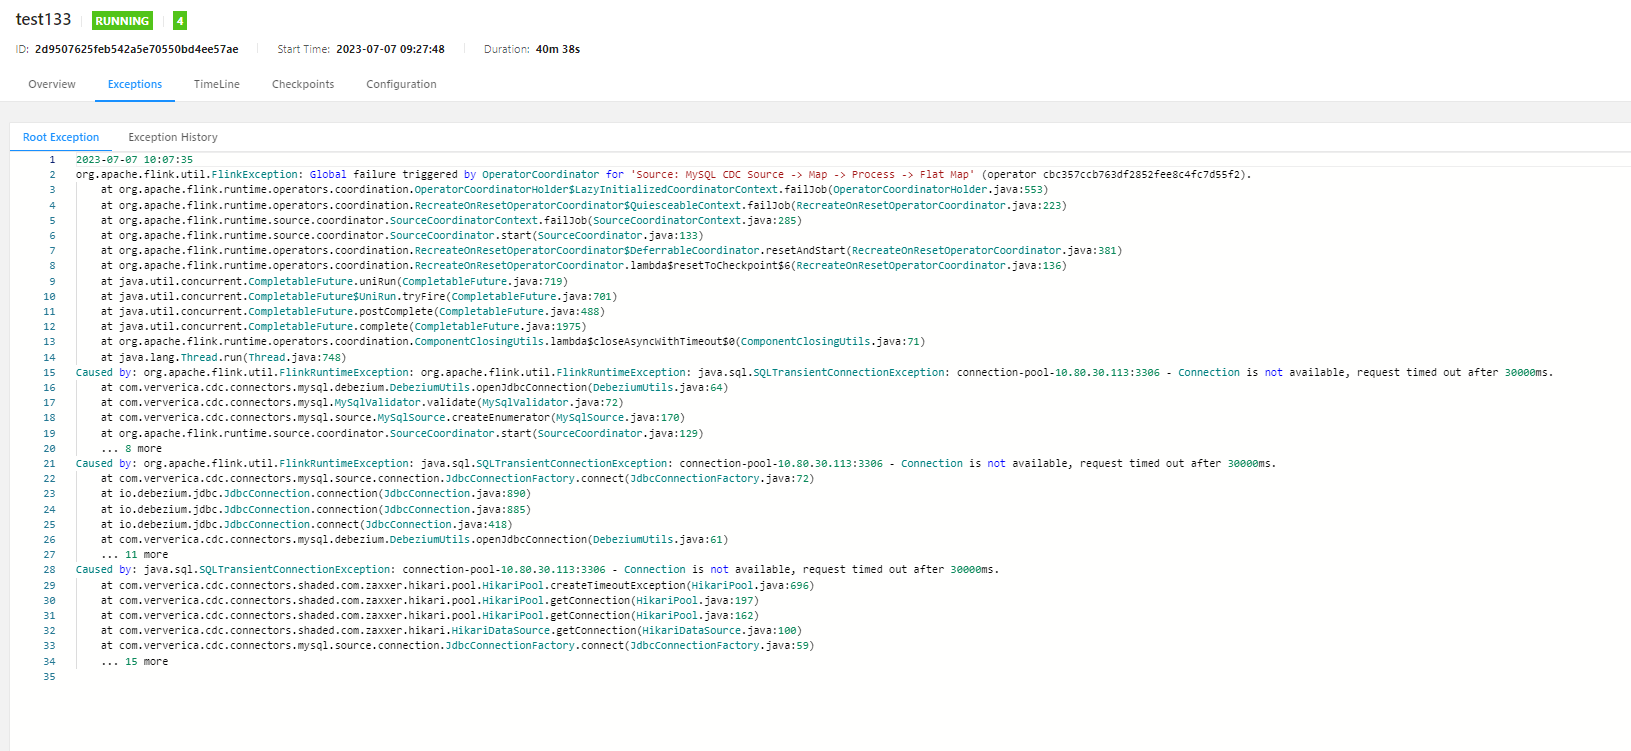
Task: Switch to the TimeLine tab
Action: point(217,84)
